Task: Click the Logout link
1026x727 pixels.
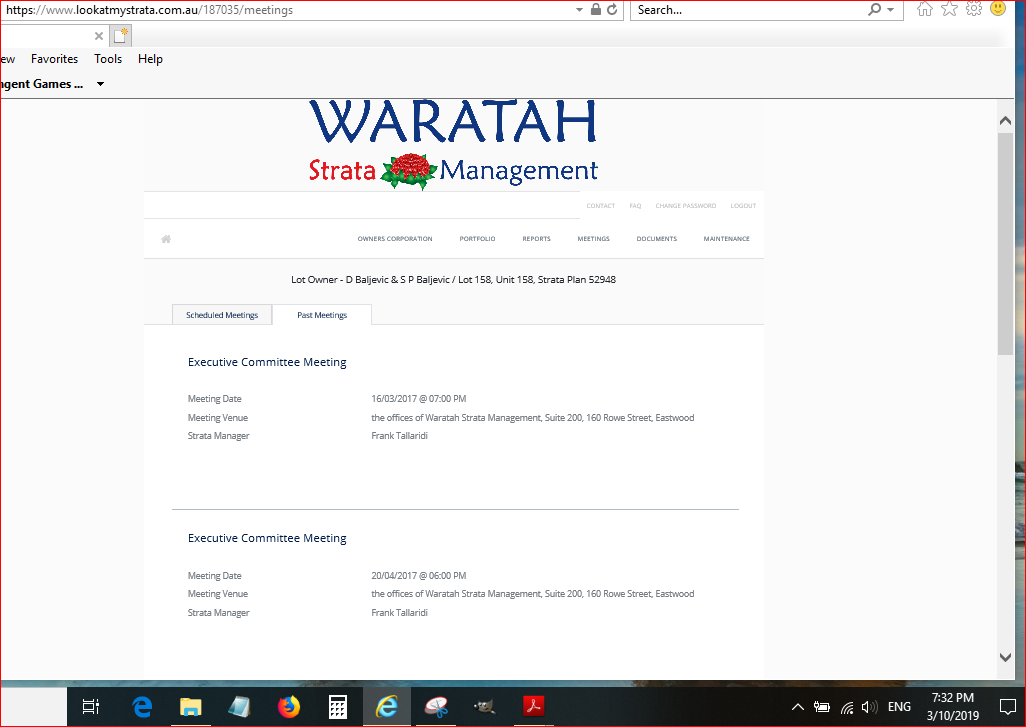Action: (x=743, y=205)
